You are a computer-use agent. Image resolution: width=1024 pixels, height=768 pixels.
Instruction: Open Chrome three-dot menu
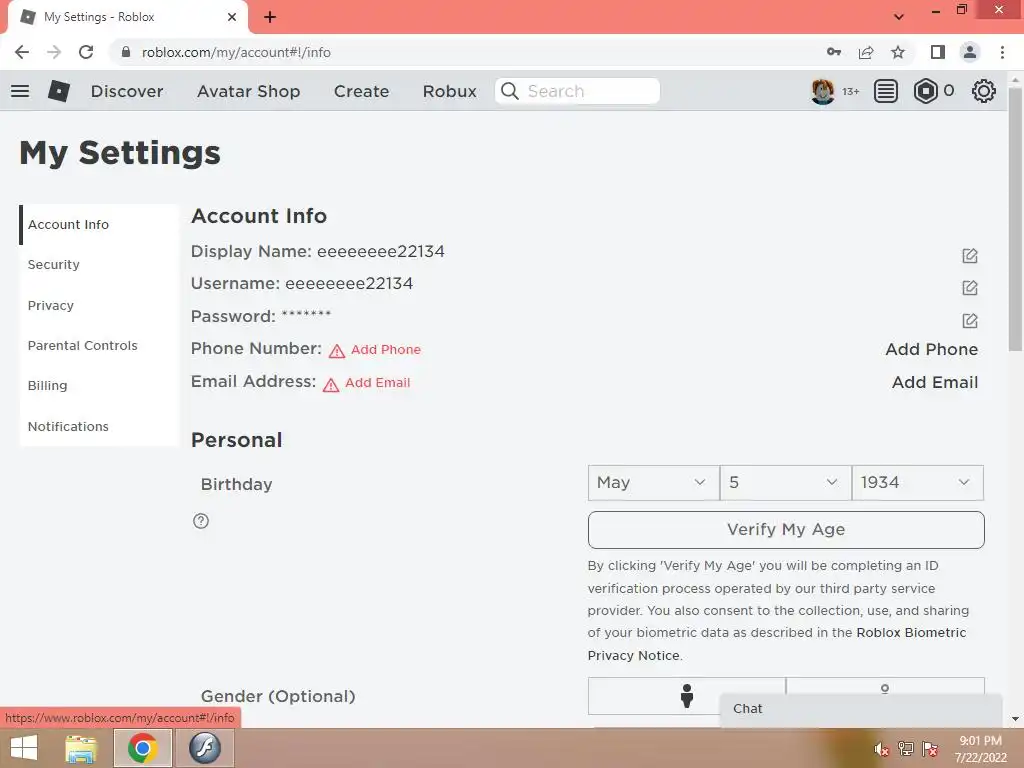pyautogui.click(x=1002, y=52)
